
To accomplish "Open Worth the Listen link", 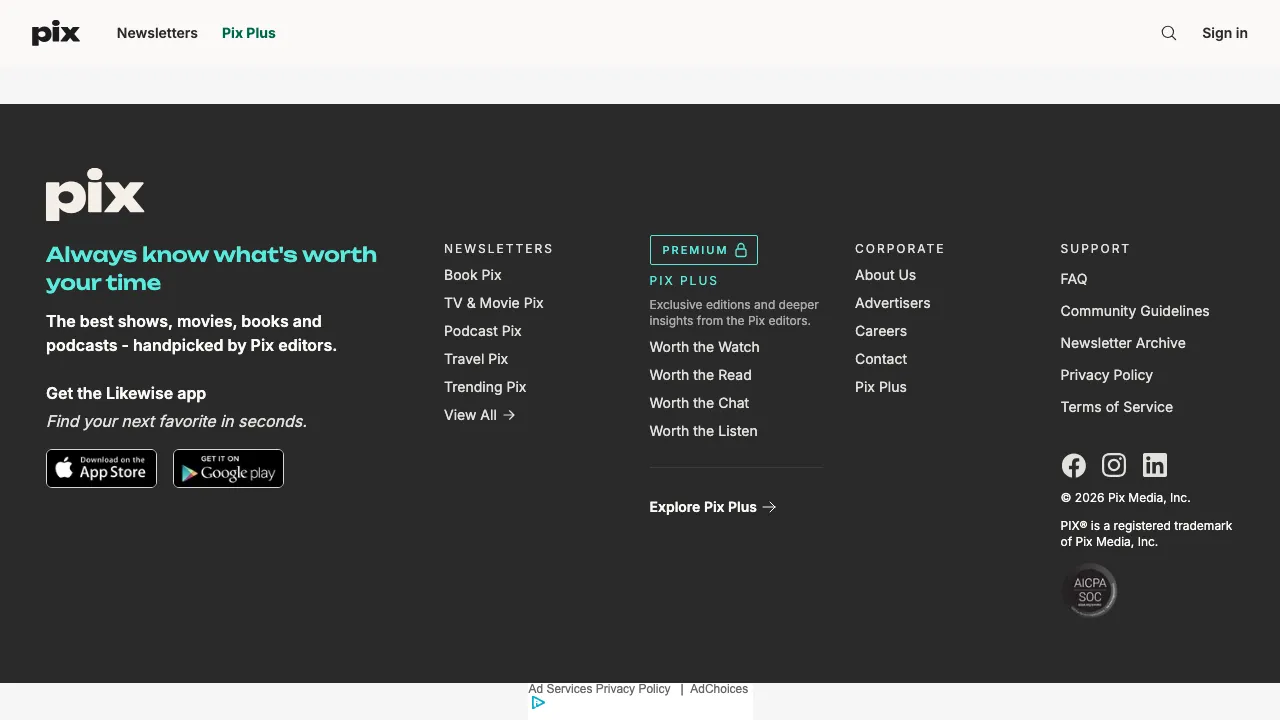I will [703, 431].
